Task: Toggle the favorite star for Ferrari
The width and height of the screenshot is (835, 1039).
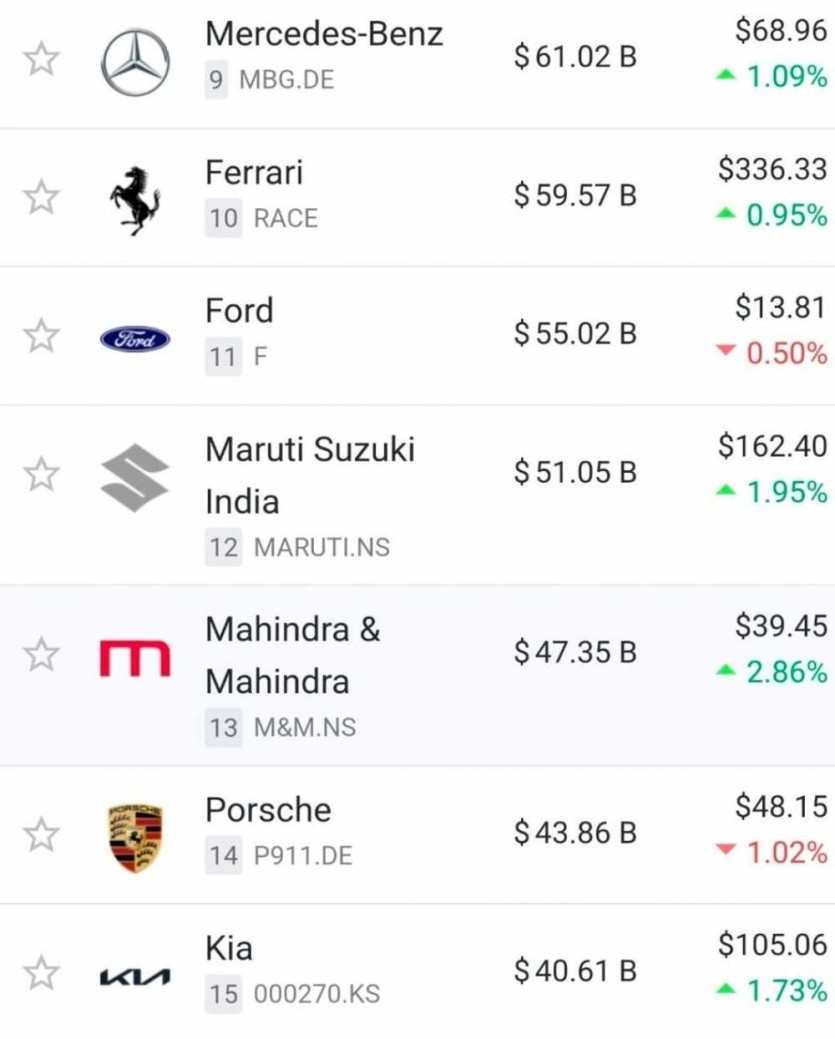Action: [41, 197]
